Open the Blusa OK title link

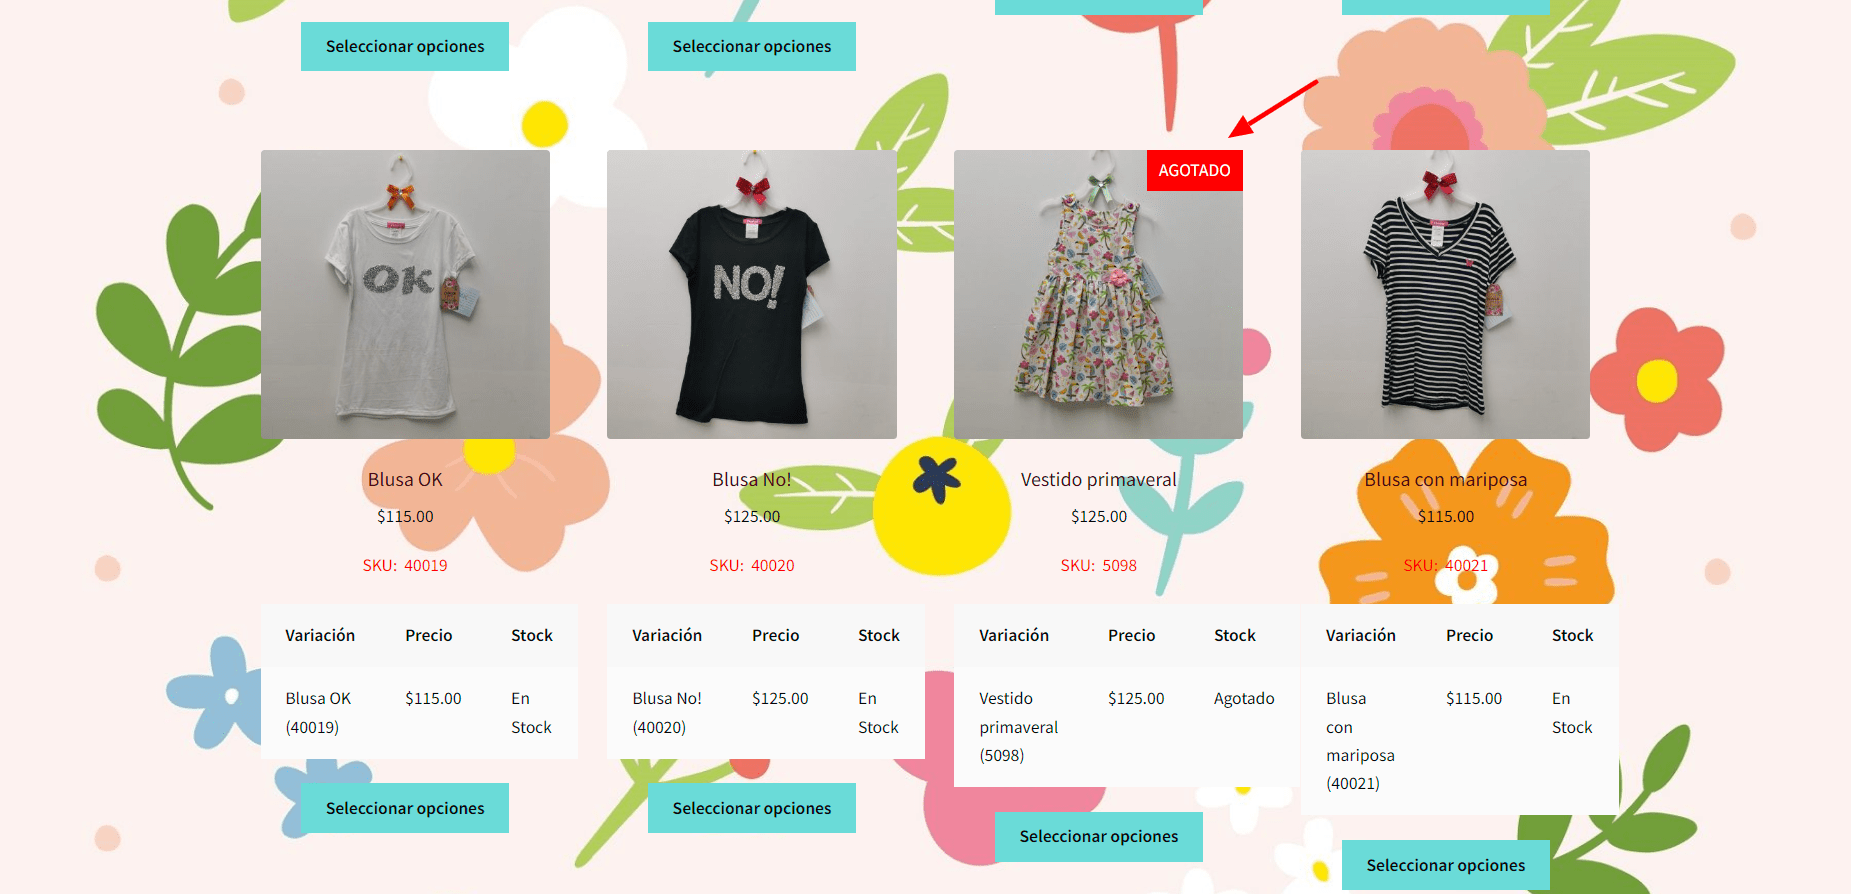coord(405,480)
